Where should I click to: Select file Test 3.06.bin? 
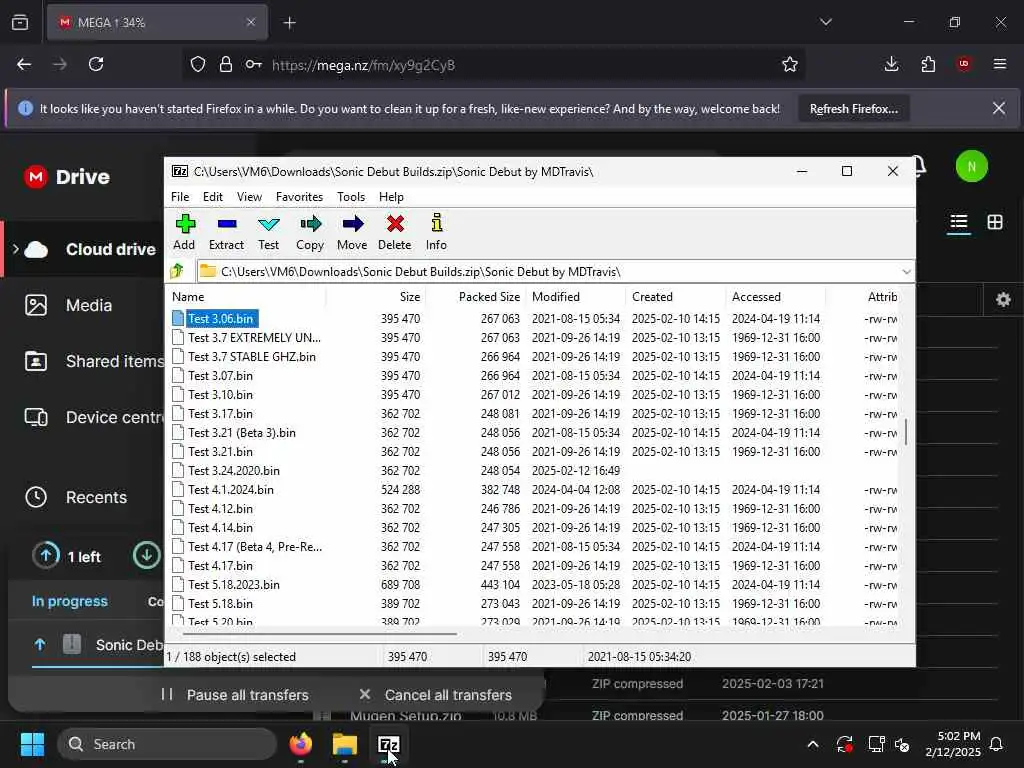[x=220, y=319]
